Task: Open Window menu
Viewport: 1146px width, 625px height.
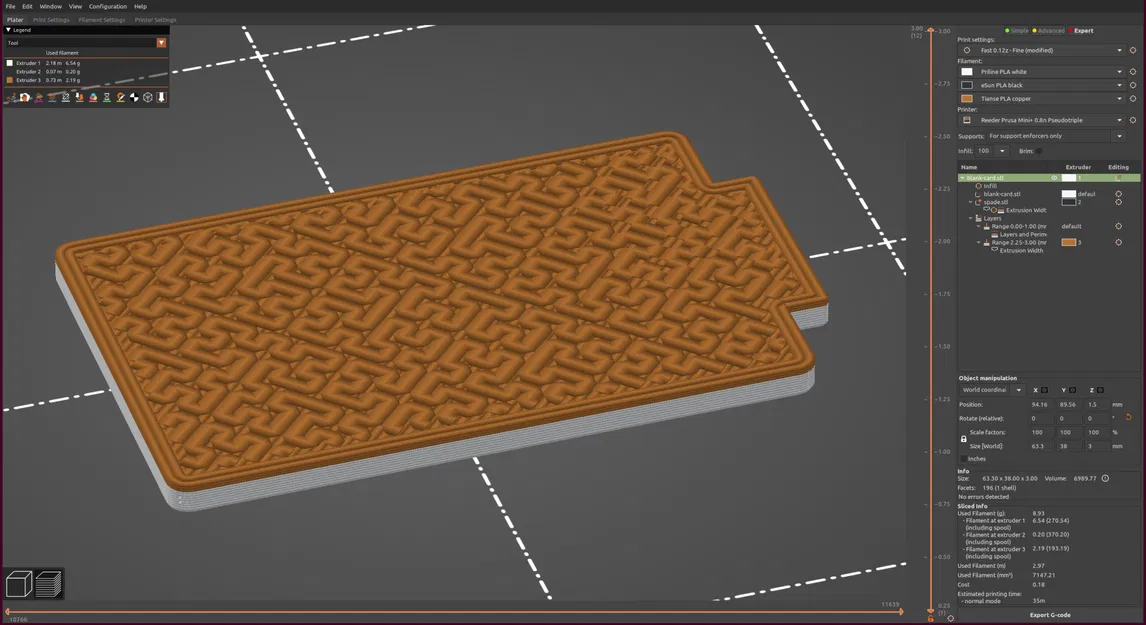Action: tap(50, 7)
